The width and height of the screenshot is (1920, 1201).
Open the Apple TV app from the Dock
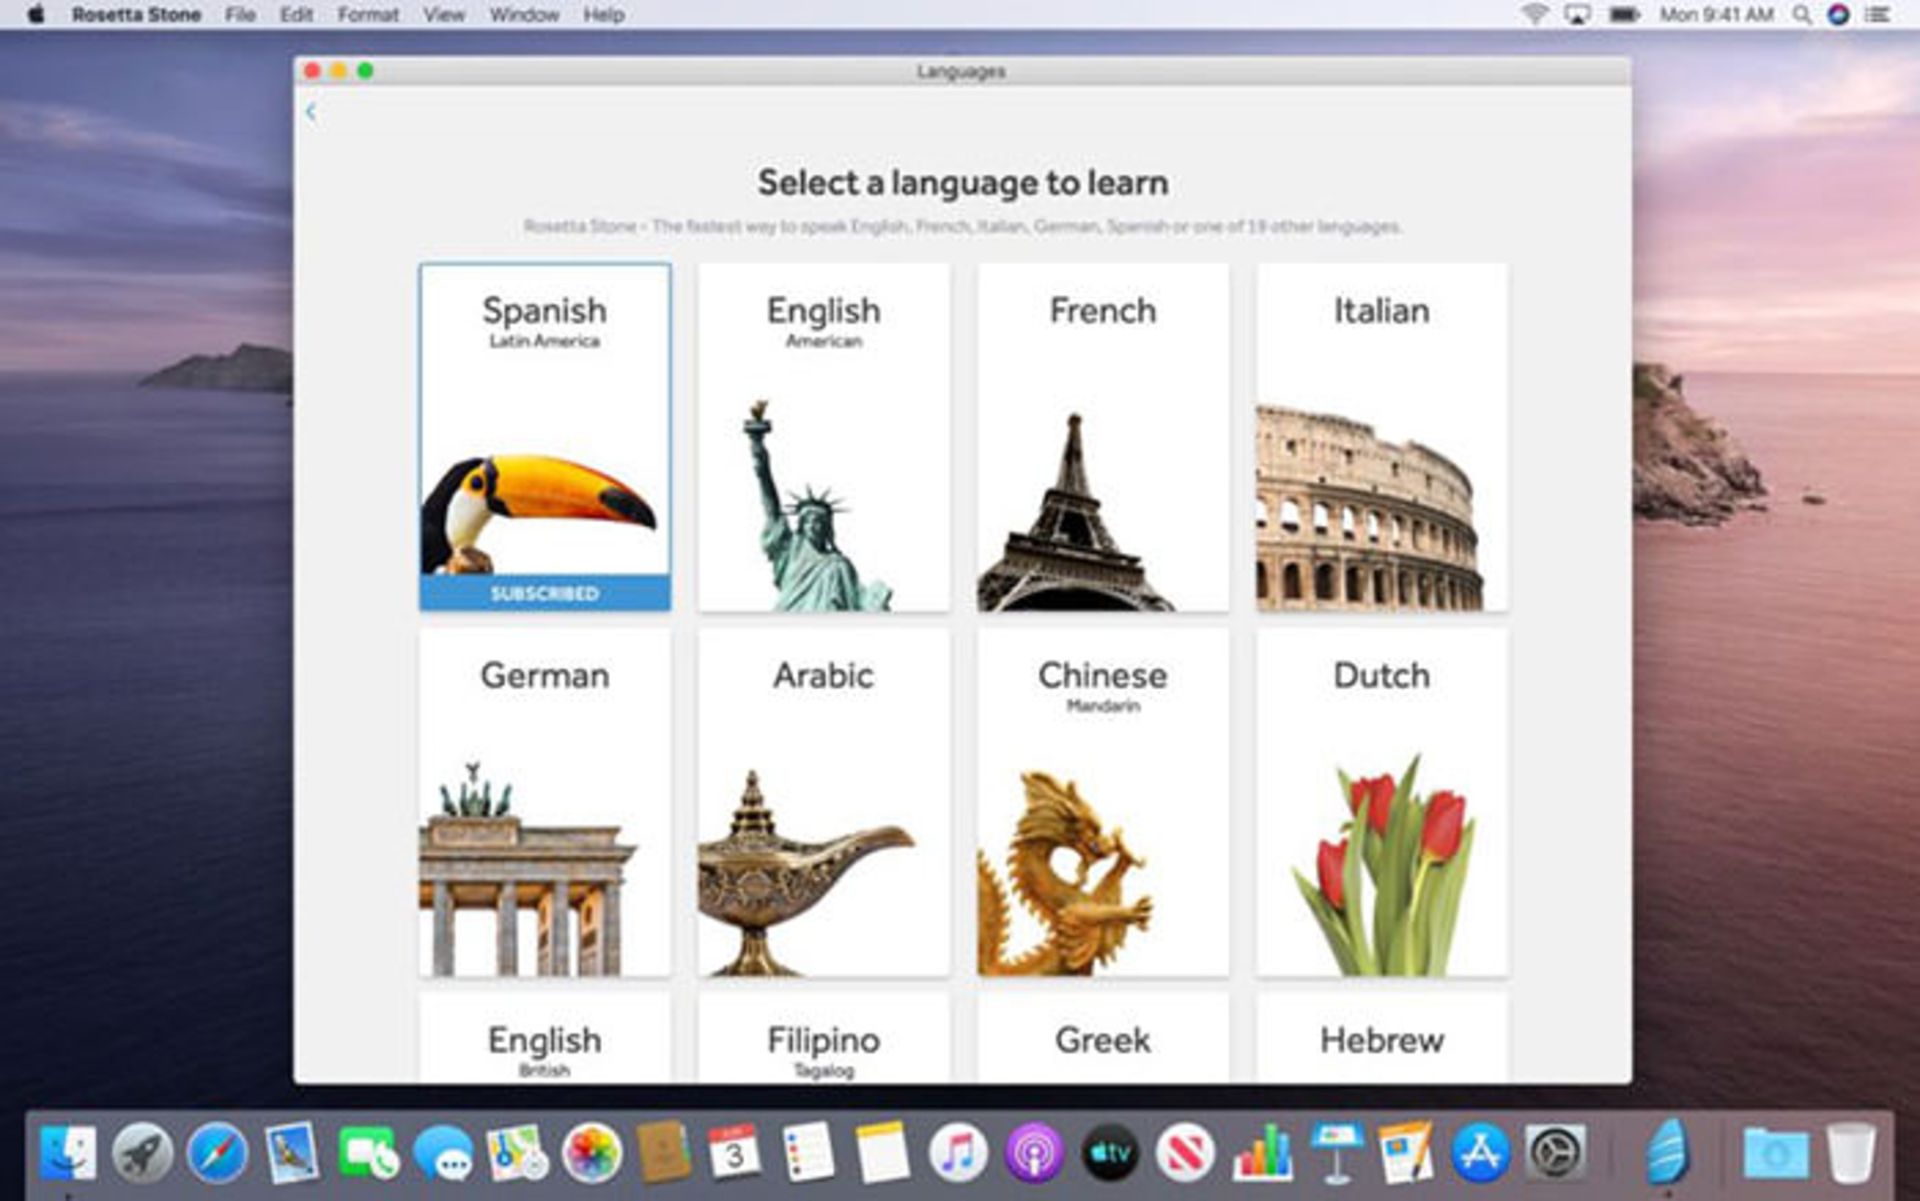pos(1110,1153)
